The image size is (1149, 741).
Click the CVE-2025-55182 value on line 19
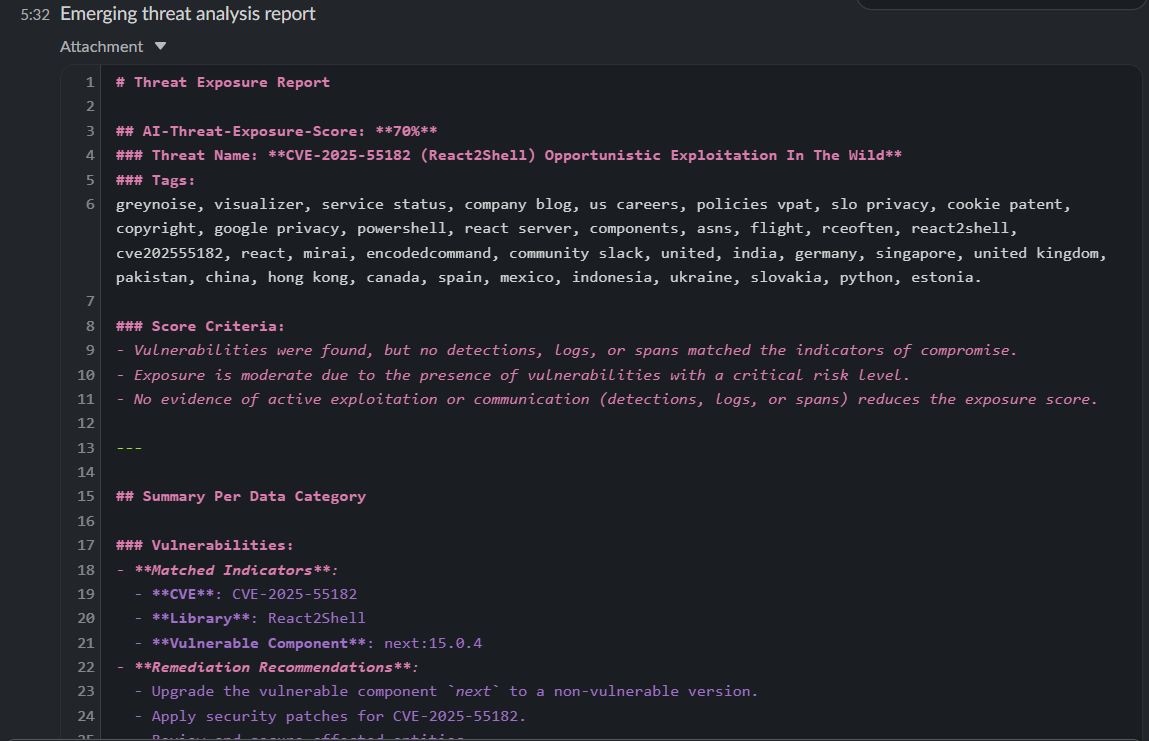[295, 594]
